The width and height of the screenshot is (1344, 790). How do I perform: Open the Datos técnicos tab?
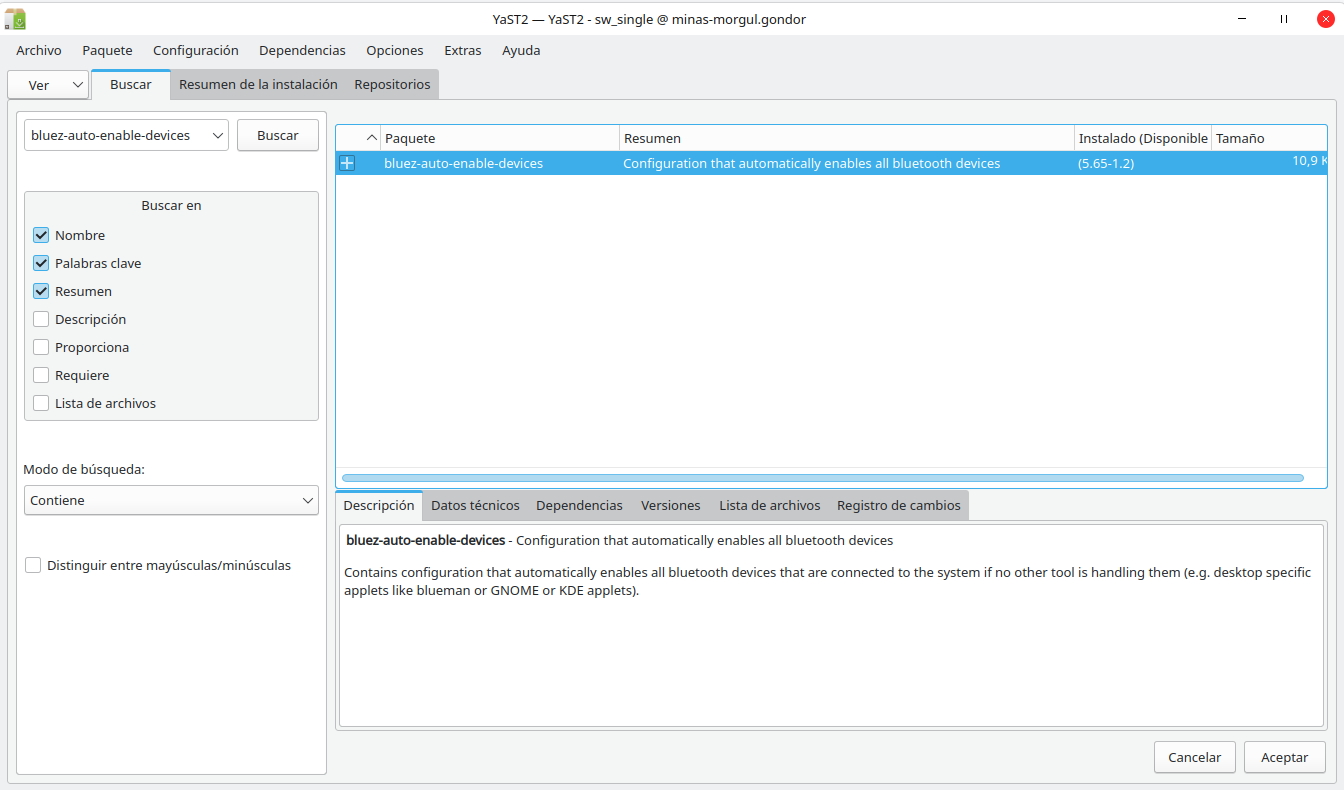point(475,505)
